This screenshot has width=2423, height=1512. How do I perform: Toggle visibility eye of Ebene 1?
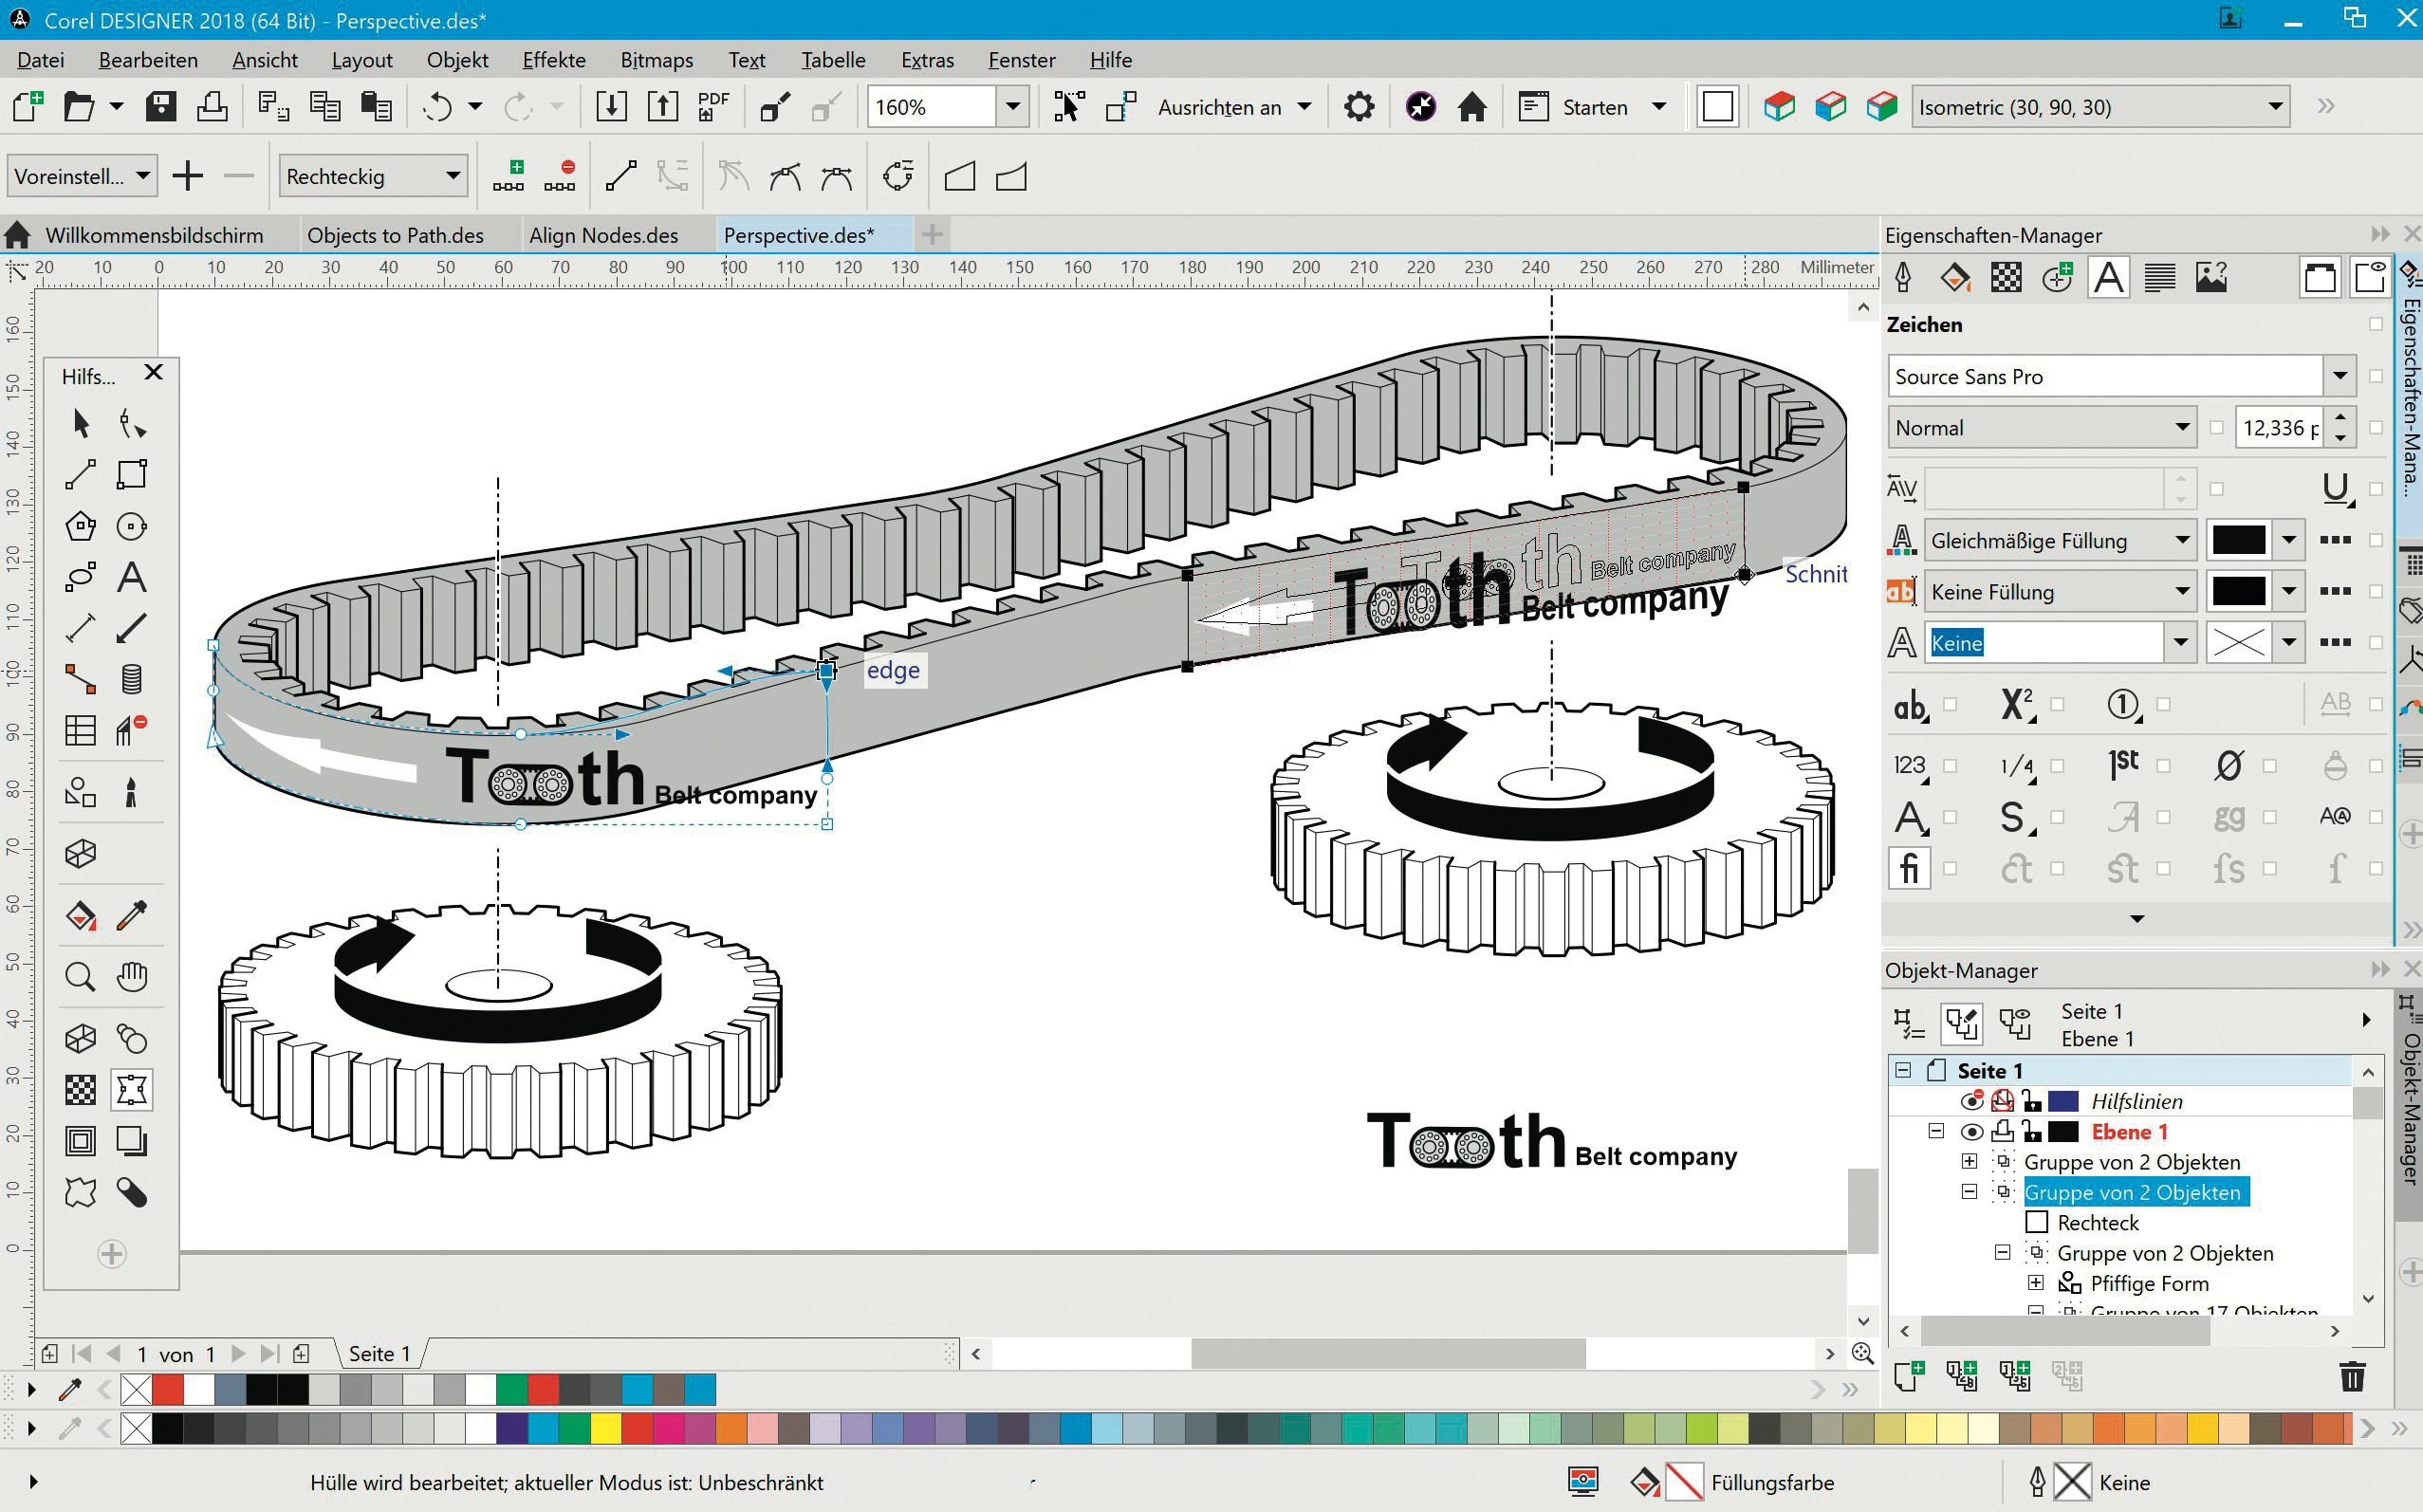pos(1971,1132)
